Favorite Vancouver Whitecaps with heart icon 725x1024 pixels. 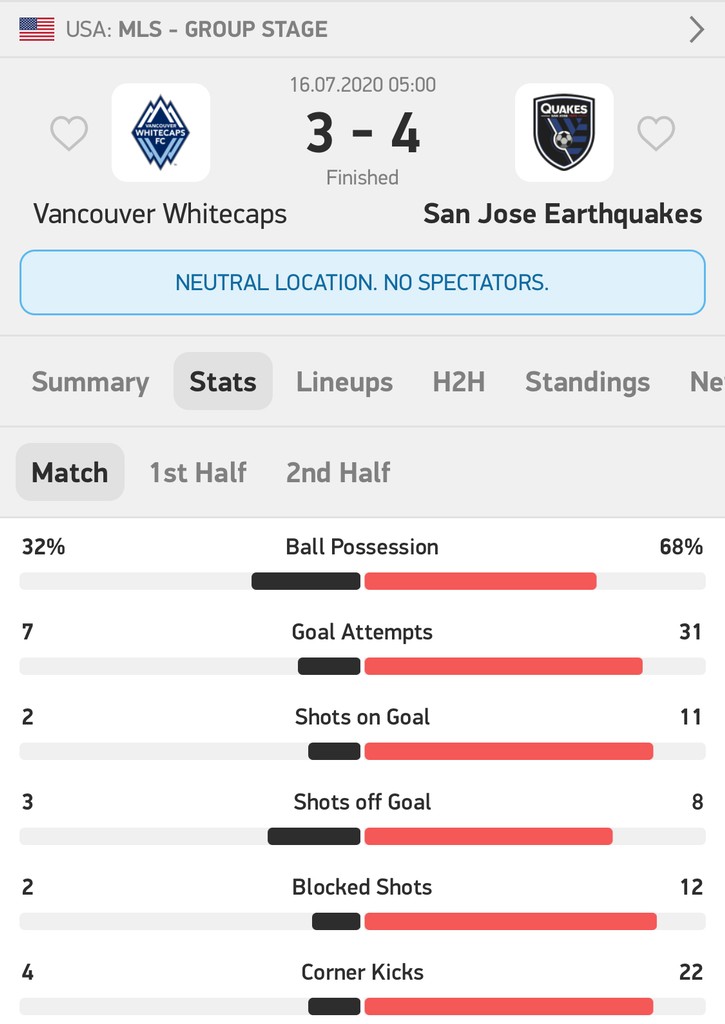(x=69, y=133)
